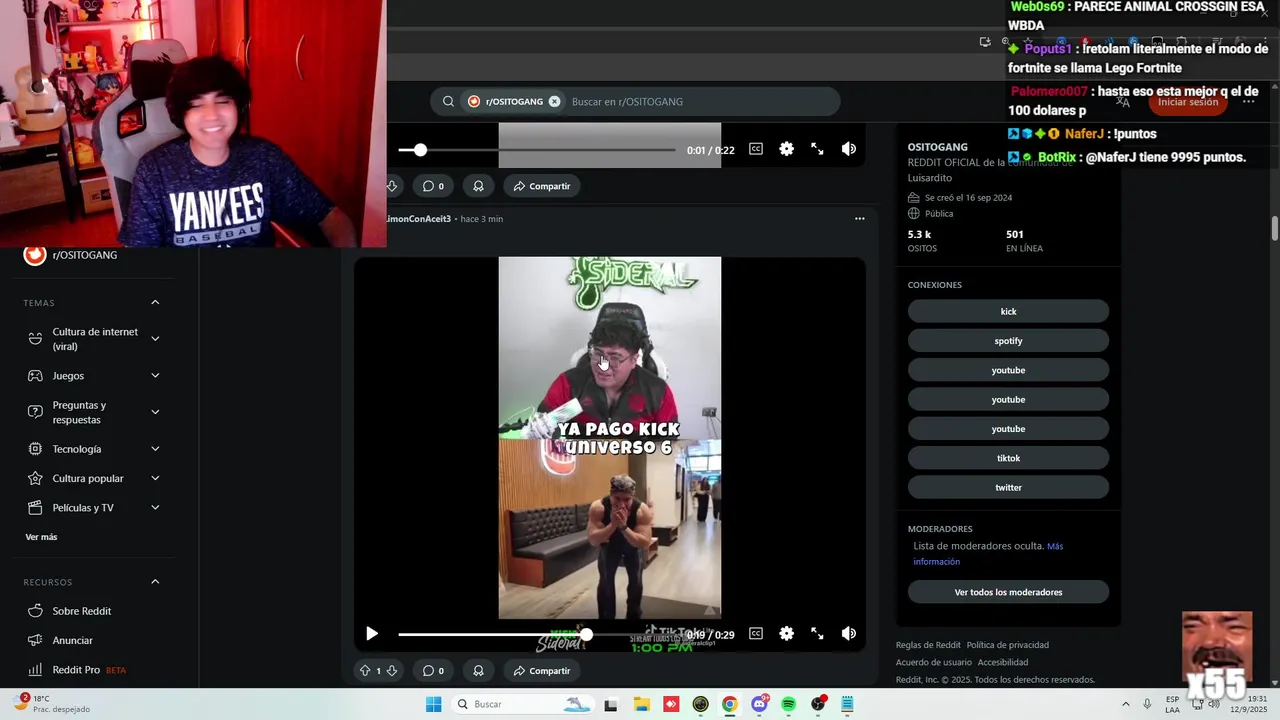Share the upper post via Compartir

(x=541, y=186)
